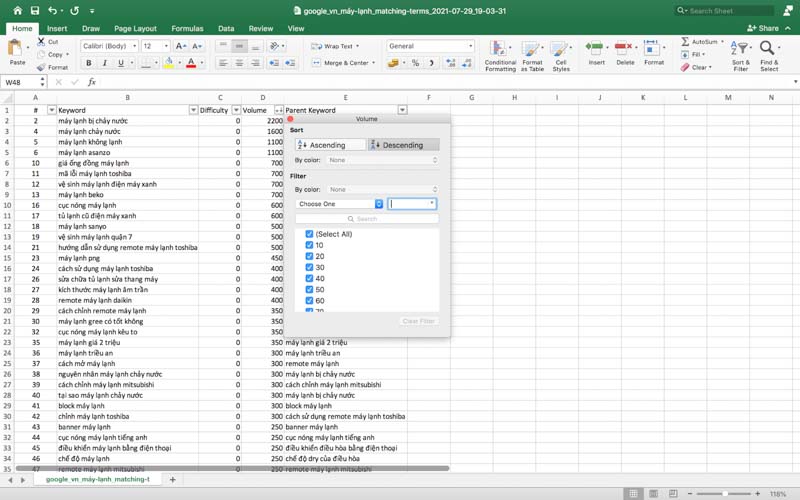The width and height of the screenshot is (800, 500).
Task: Open Conditional Formatting tool
Action: click(500, 55)
